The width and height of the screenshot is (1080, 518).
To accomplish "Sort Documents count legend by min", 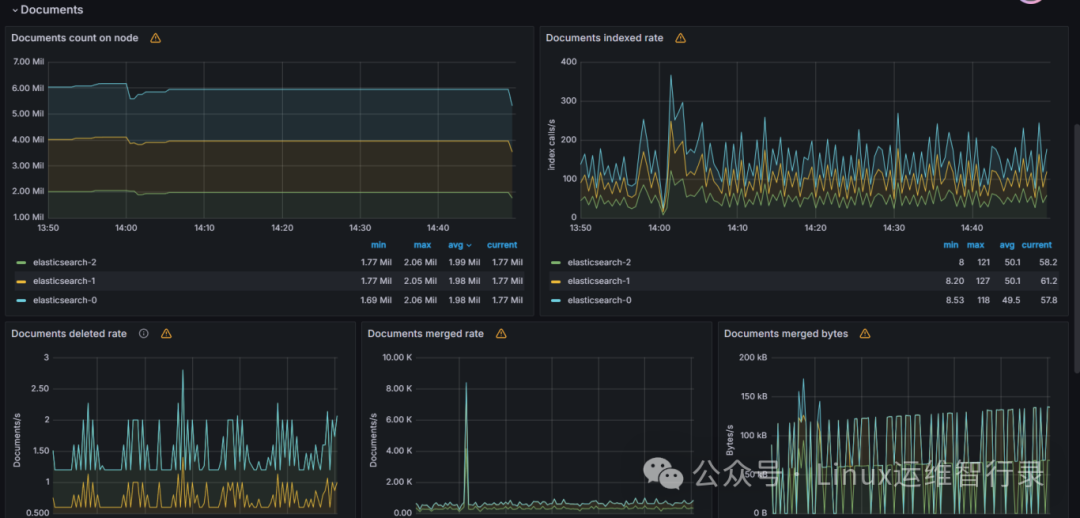I will click(x=378, y=245).
